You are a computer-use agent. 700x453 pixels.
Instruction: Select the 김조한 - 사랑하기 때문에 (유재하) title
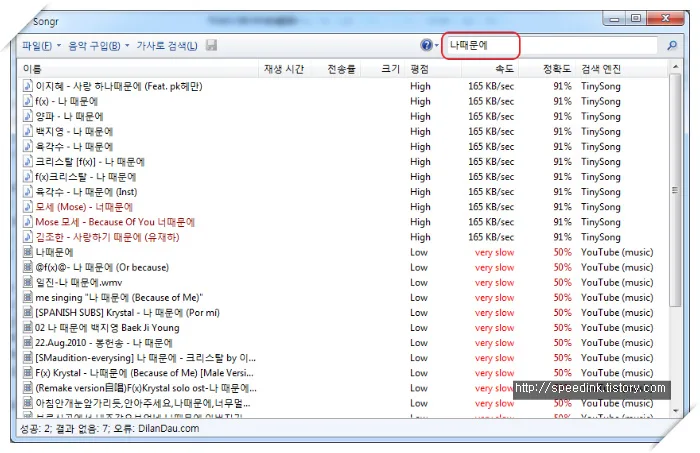pyautogui.click(x=107, y=237)
